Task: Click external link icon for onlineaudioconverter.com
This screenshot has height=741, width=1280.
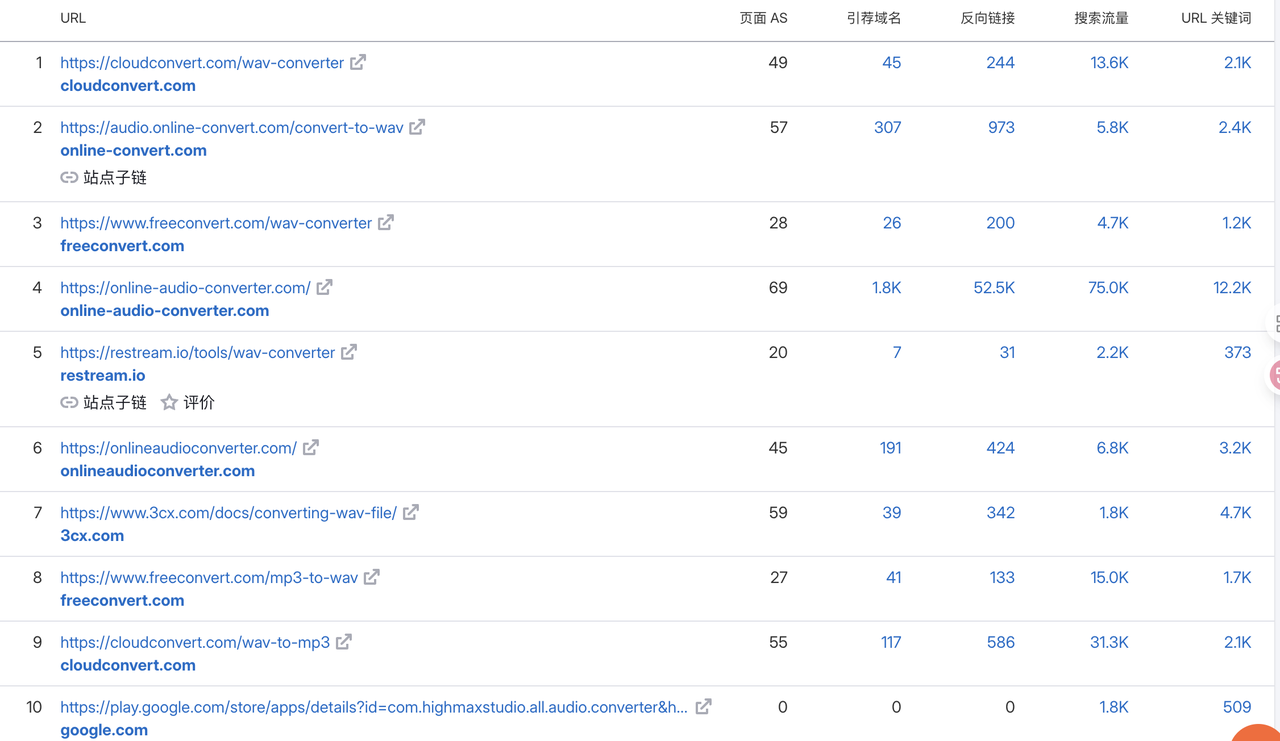Action: point(311,447)
